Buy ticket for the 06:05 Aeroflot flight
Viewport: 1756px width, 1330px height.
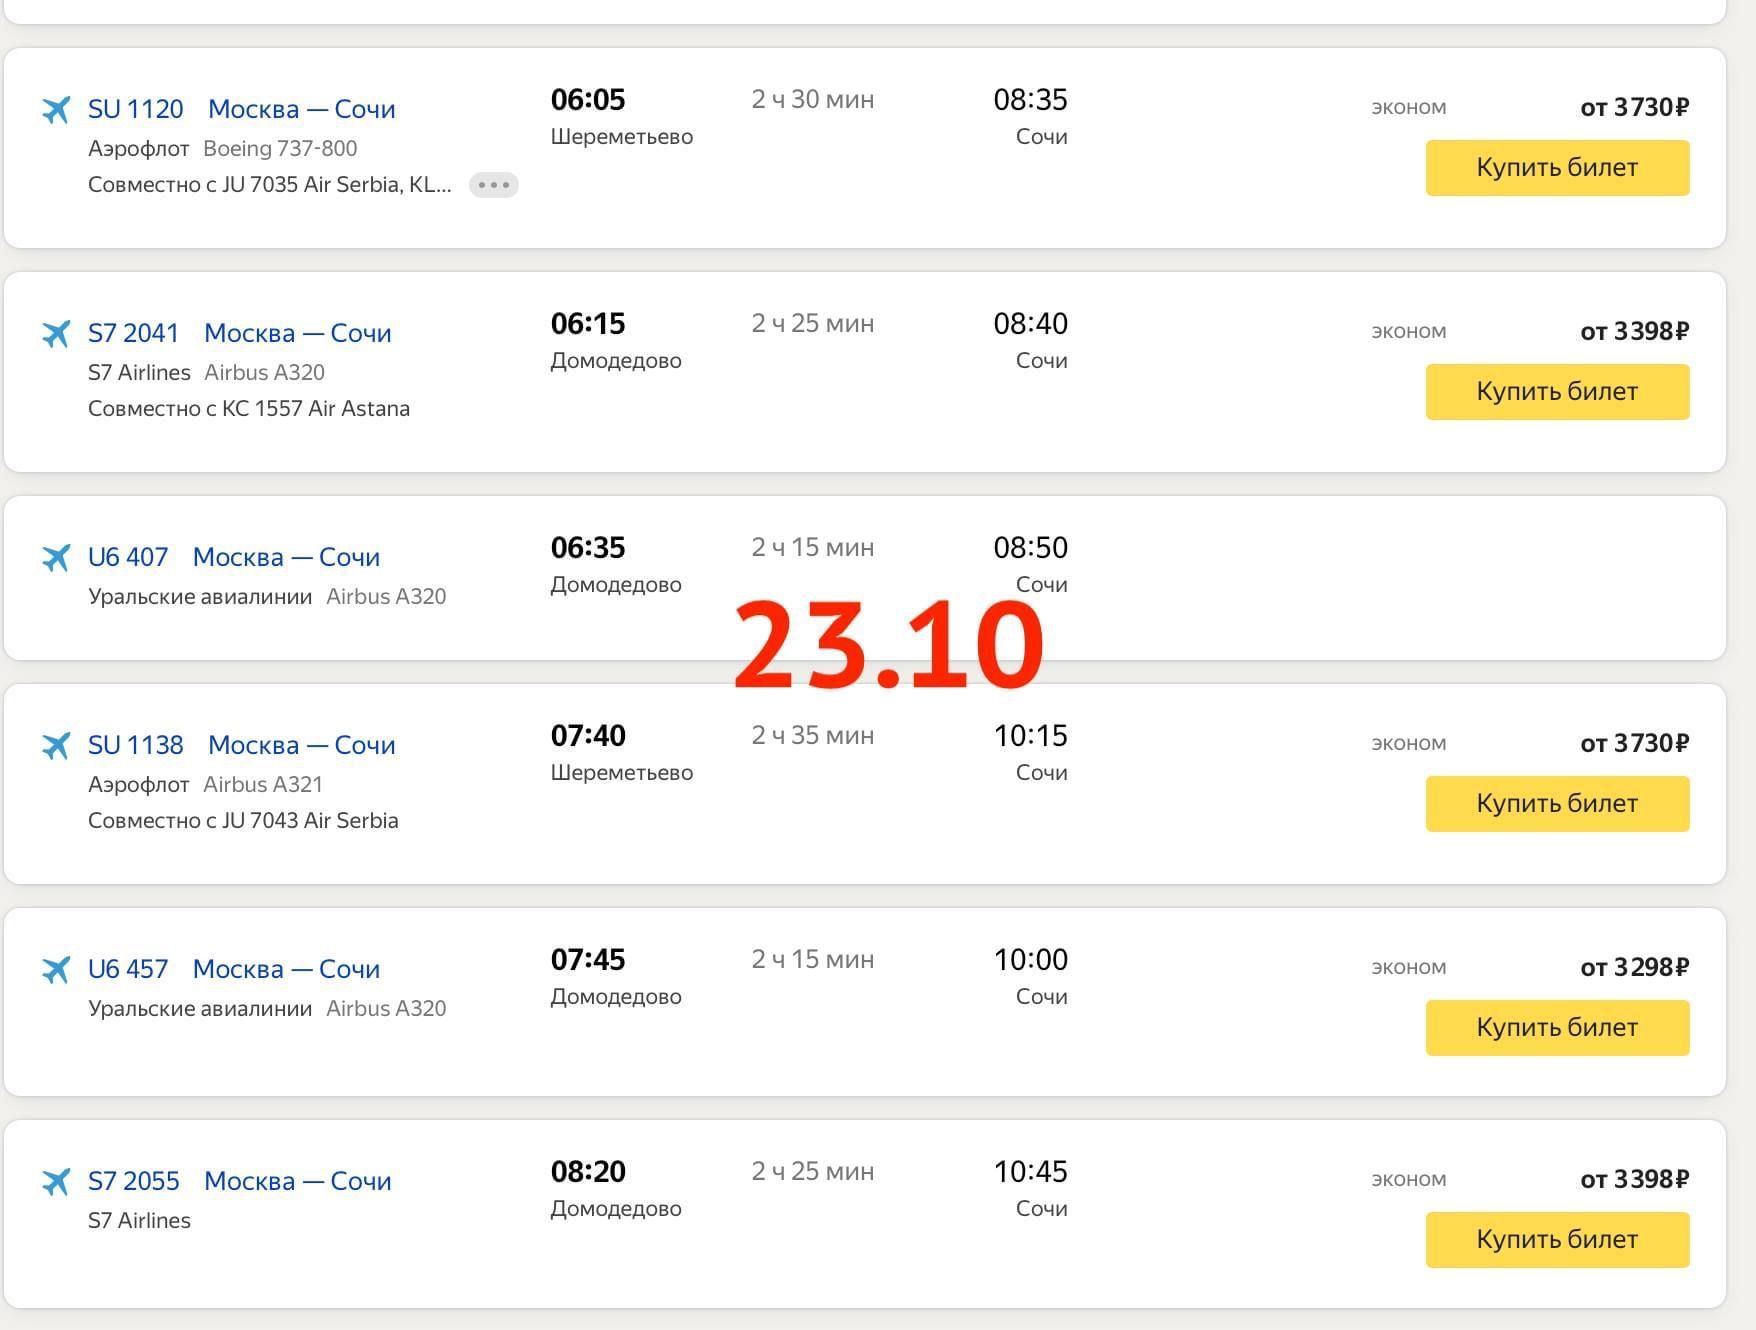click(1557, 168)
